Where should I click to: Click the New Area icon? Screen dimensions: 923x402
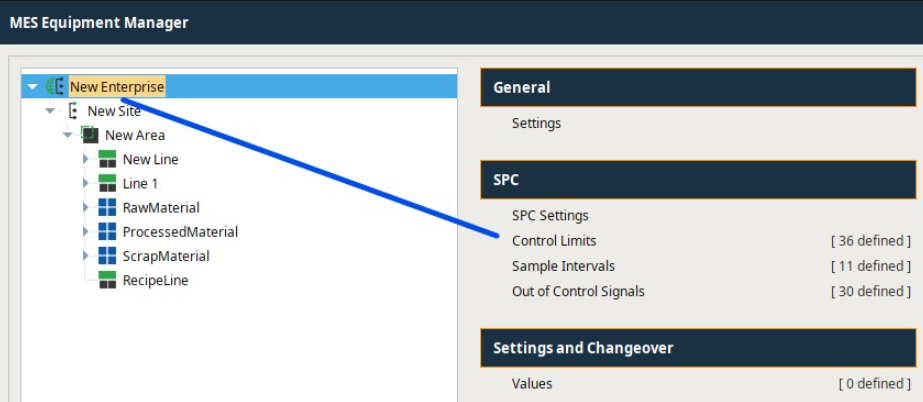click(x=90, y=135)
